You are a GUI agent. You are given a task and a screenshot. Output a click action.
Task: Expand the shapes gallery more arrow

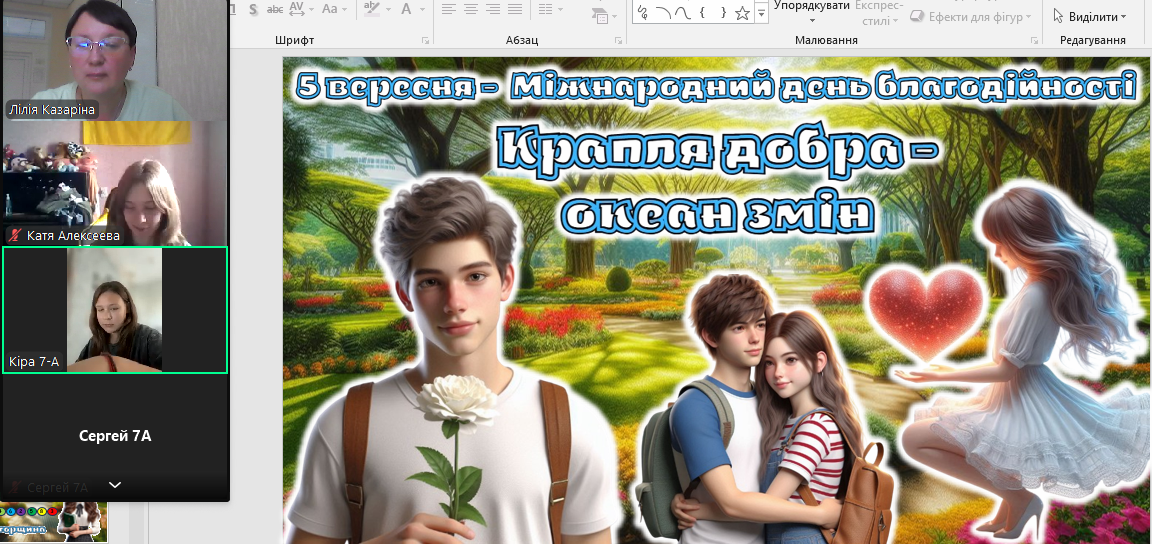[762, 13]
